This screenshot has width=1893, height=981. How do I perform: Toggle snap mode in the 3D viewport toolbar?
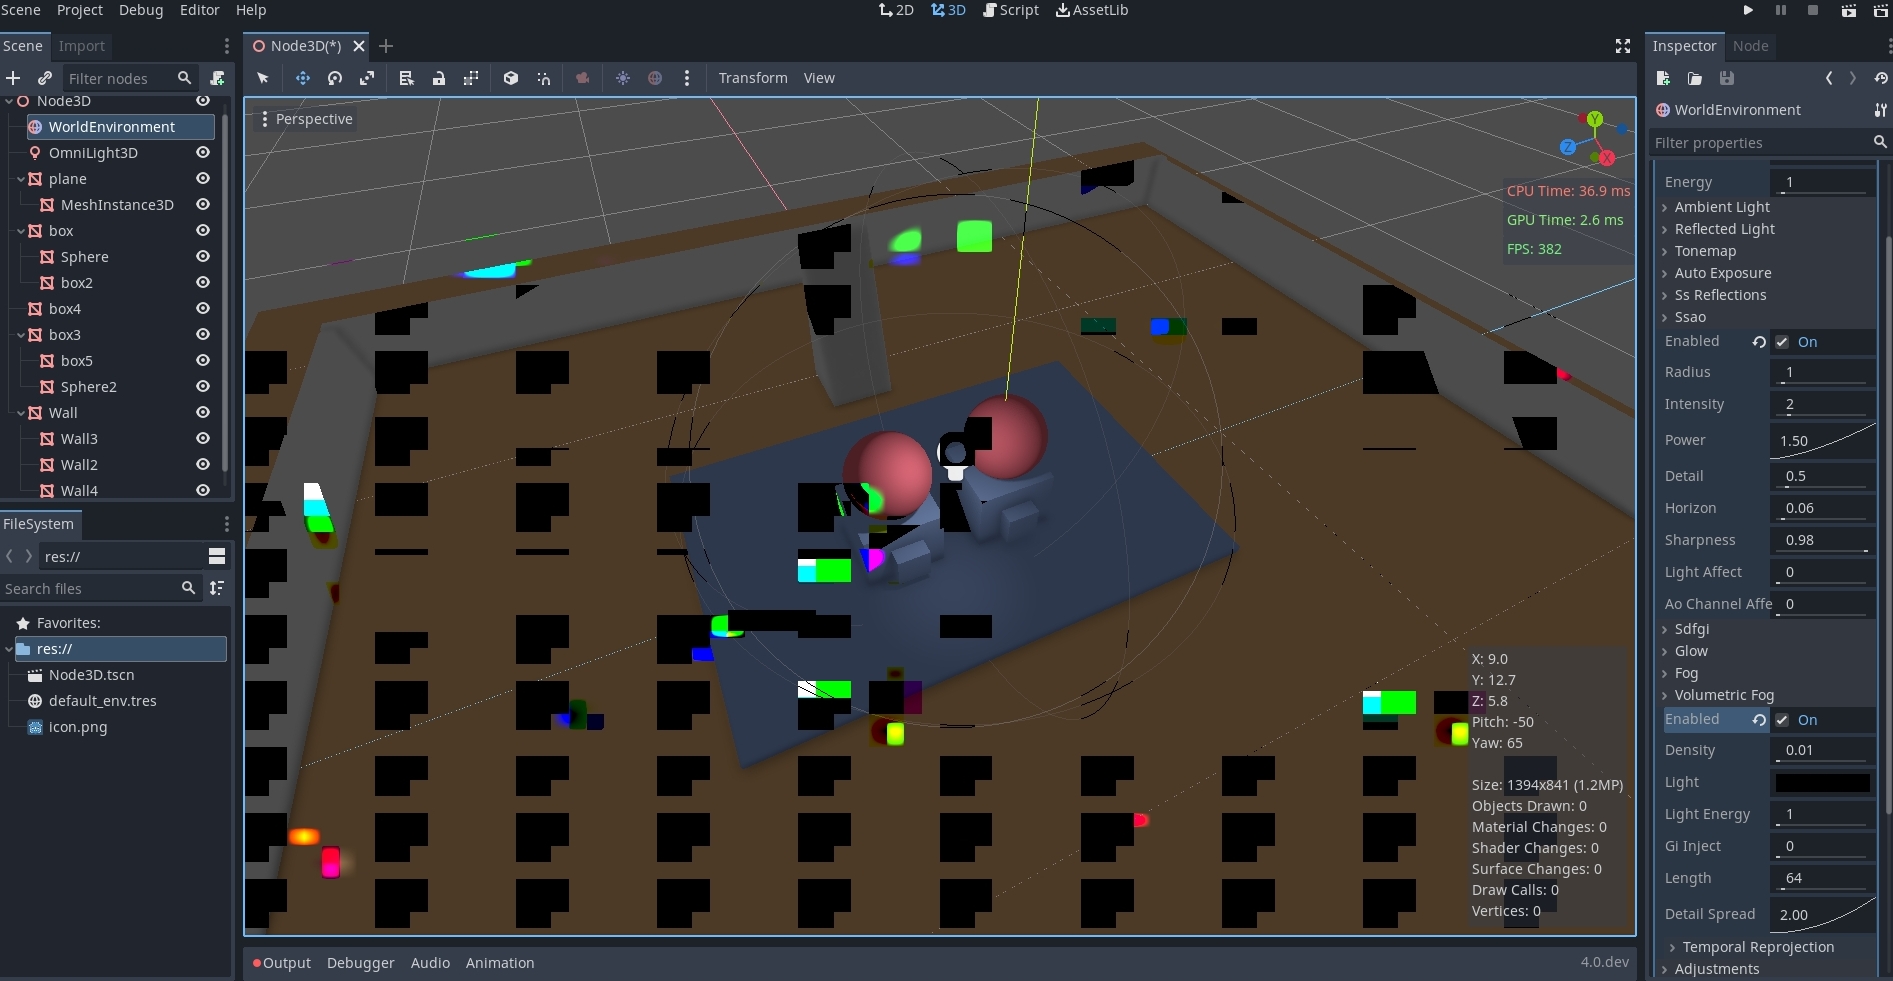543,78
